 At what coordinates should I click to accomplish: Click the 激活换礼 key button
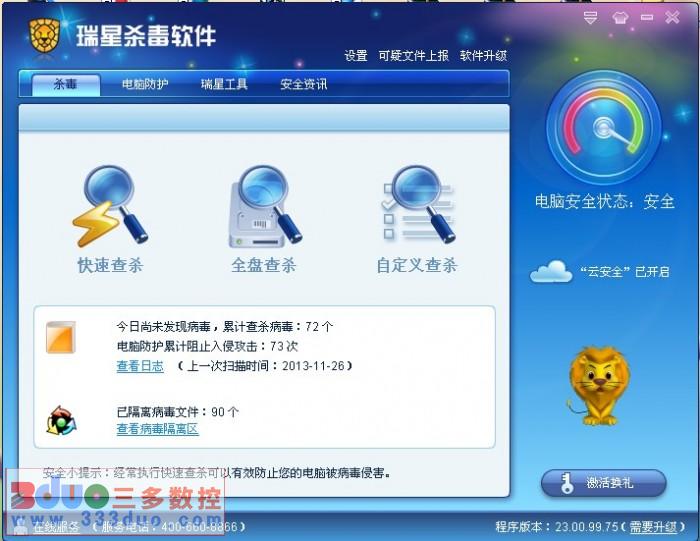[604, 483]
